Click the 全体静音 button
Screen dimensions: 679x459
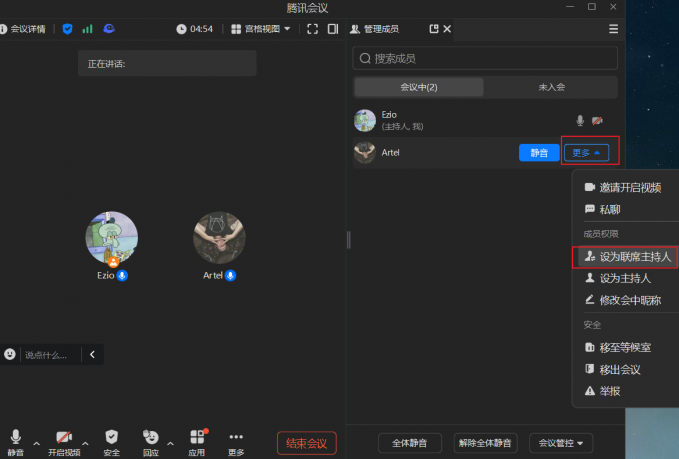410,443
